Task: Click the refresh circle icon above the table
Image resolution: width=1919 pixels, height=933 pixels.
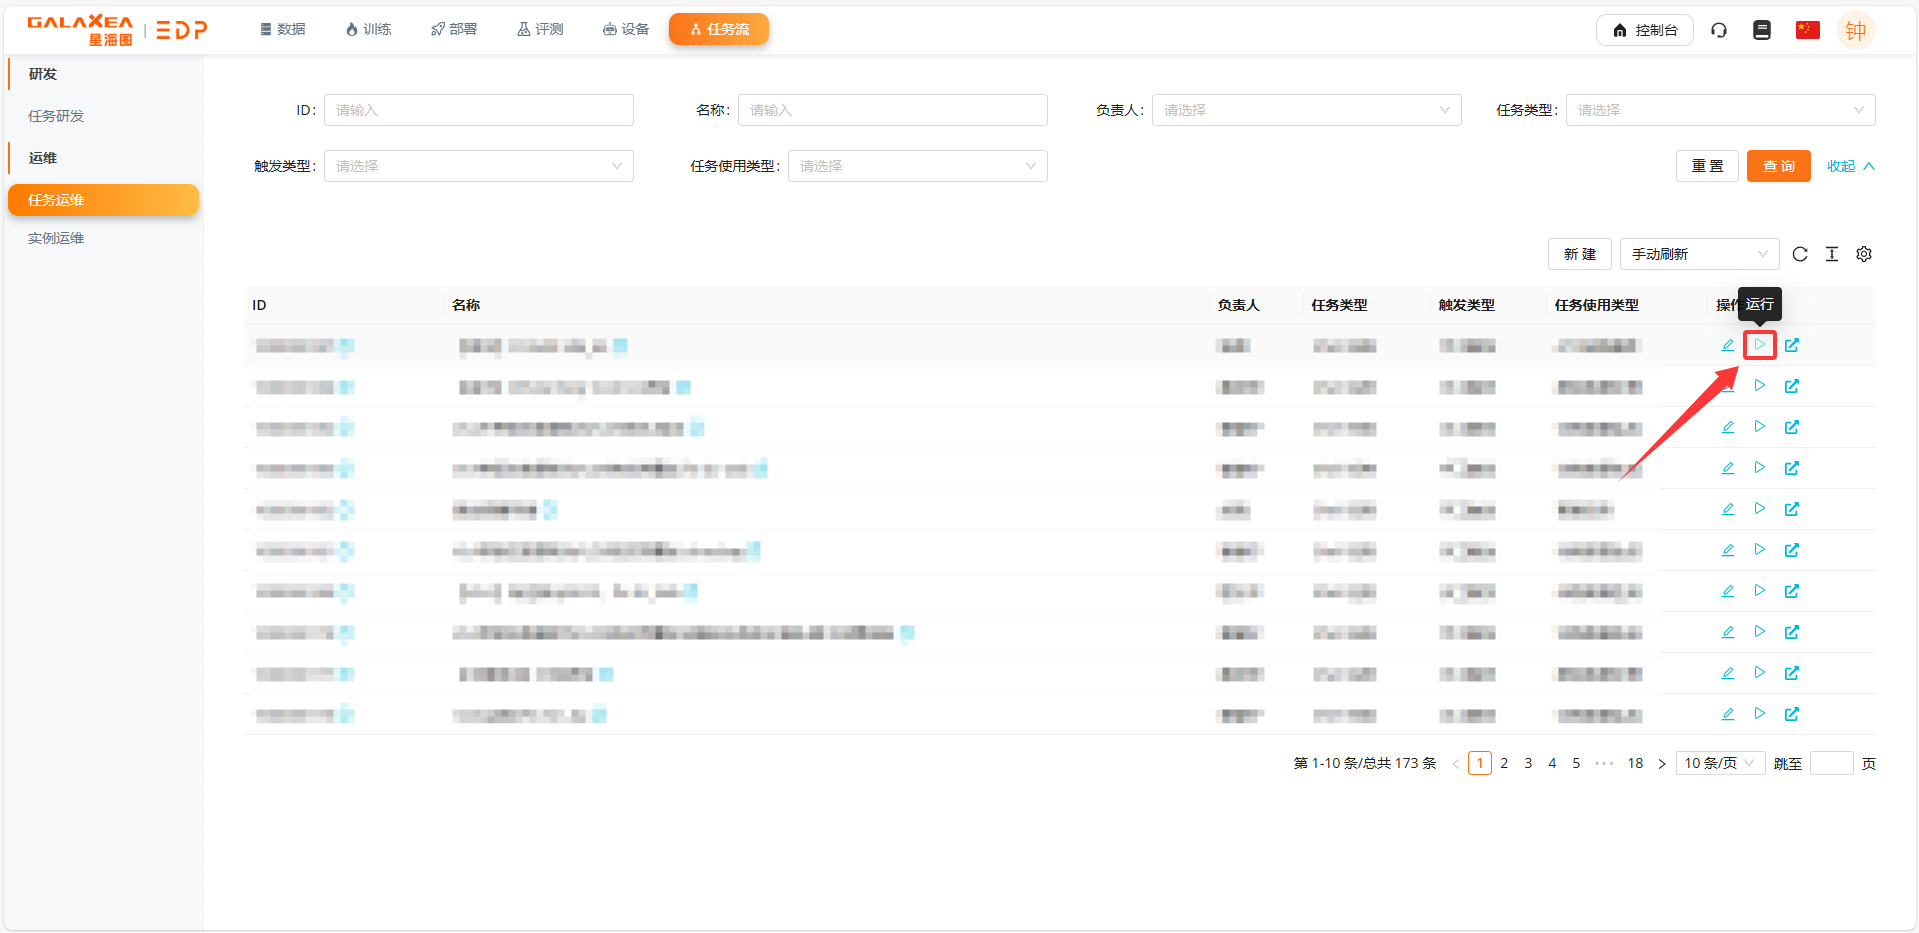Action: (x=1800, y=254)
